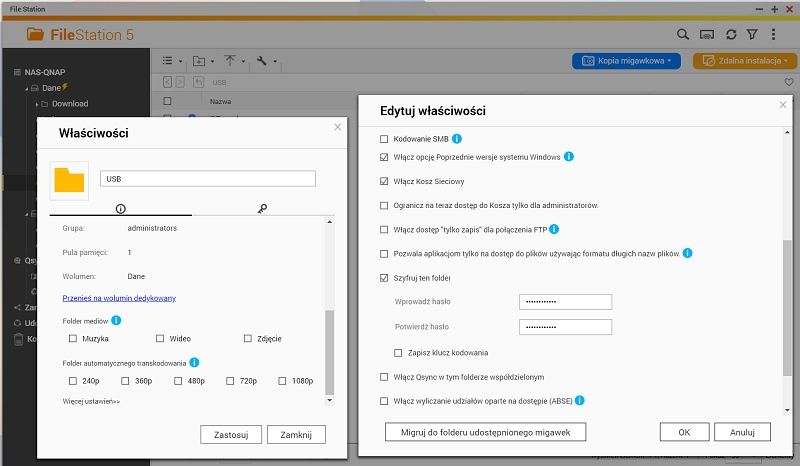The width and height of the screenshot is (800, 466).
Task: Click the Wprowadź hasło password field
Action: coord(565,302)
